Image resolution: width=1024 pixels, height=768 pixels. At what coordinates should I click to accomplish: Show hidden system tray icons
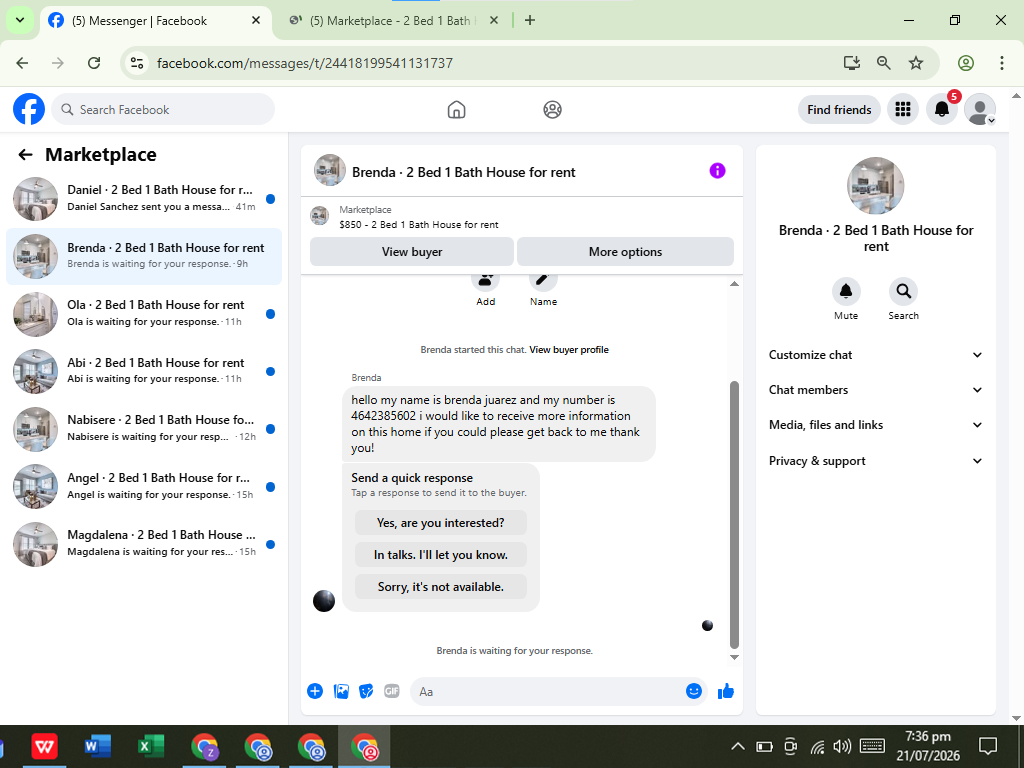click(x=737, y=746)
